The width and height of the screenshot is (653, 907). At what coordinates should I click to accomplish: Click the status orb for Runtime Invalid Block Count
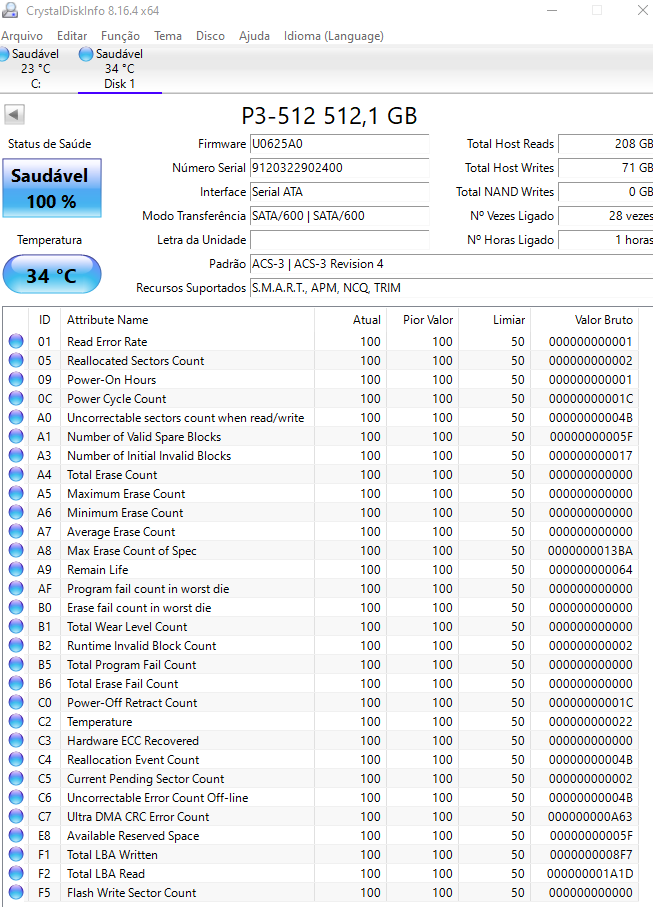(16, 646)
